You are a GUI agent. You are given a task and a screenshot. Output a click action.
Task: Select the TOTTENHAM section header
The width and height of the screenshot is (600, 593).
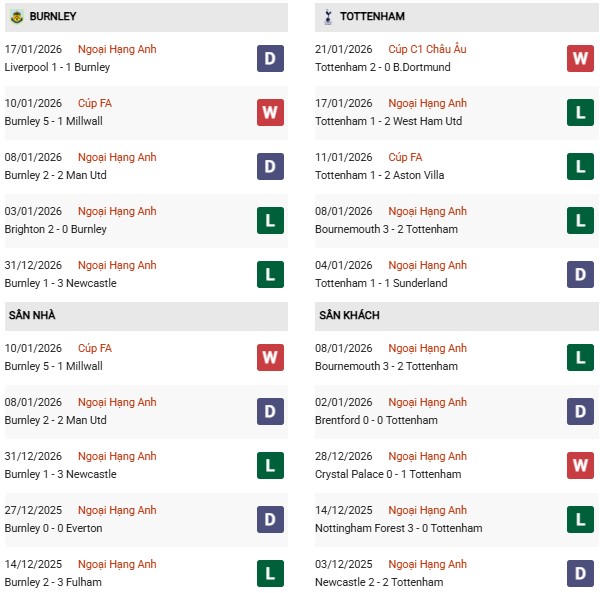[x=373, y=17]
